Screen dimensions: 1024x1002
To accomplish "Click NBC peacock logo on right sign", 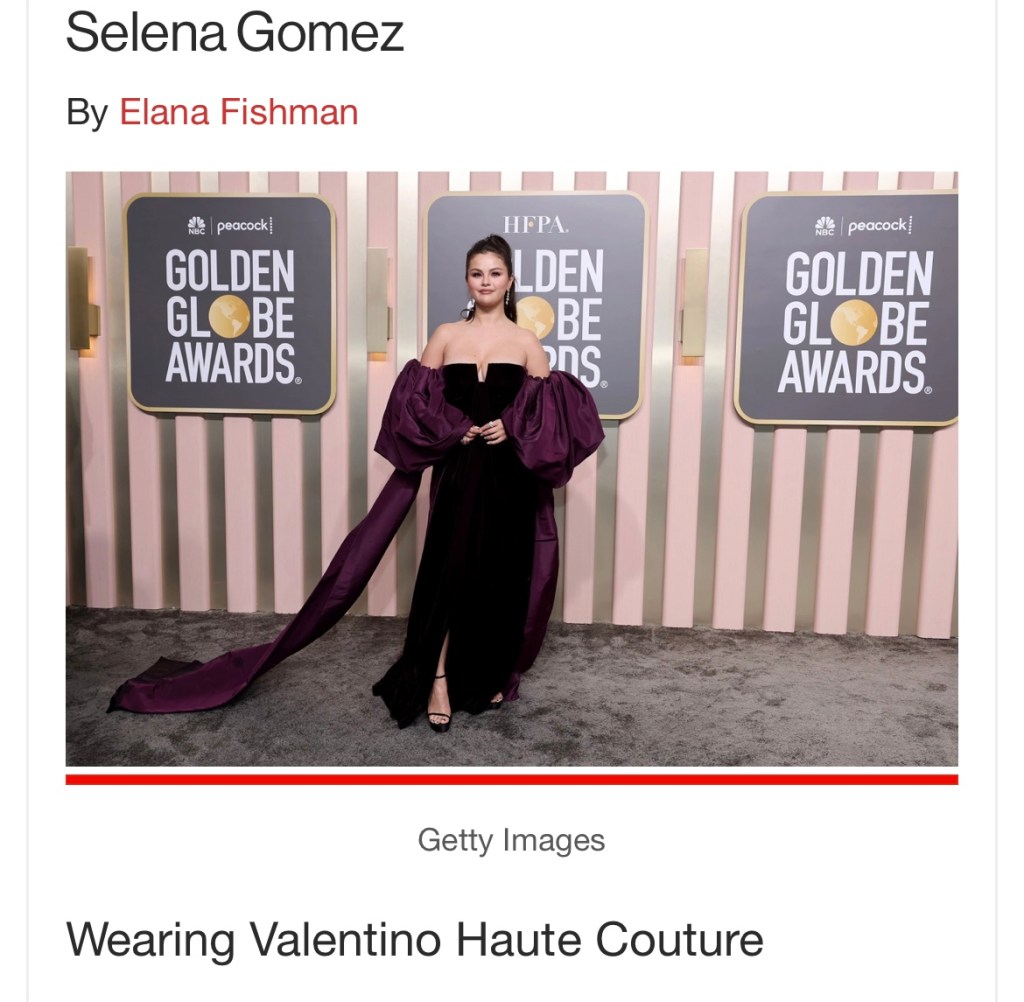I will pos(825,226).
